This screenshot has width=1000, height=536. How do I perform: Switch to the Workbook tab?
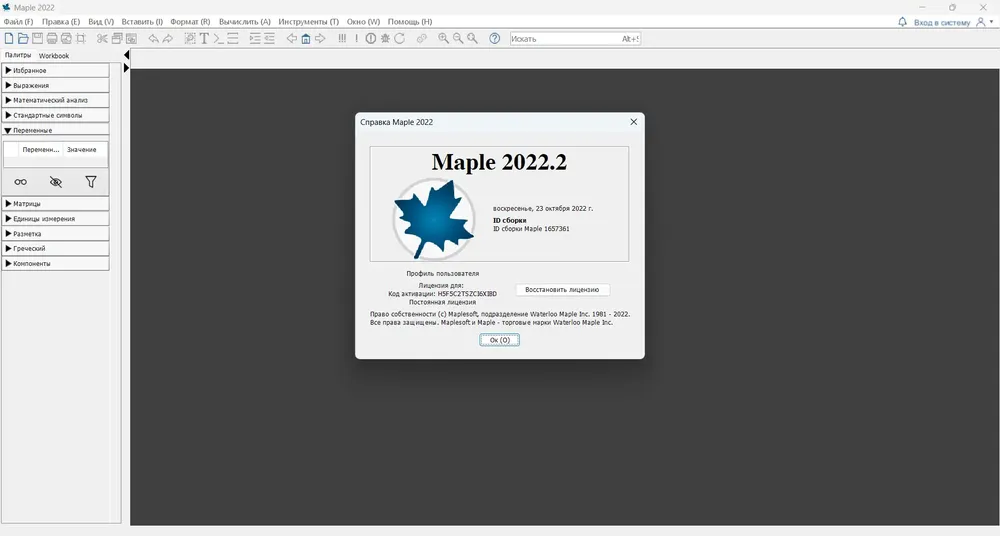pyautogui.click(x=54, y=56)
